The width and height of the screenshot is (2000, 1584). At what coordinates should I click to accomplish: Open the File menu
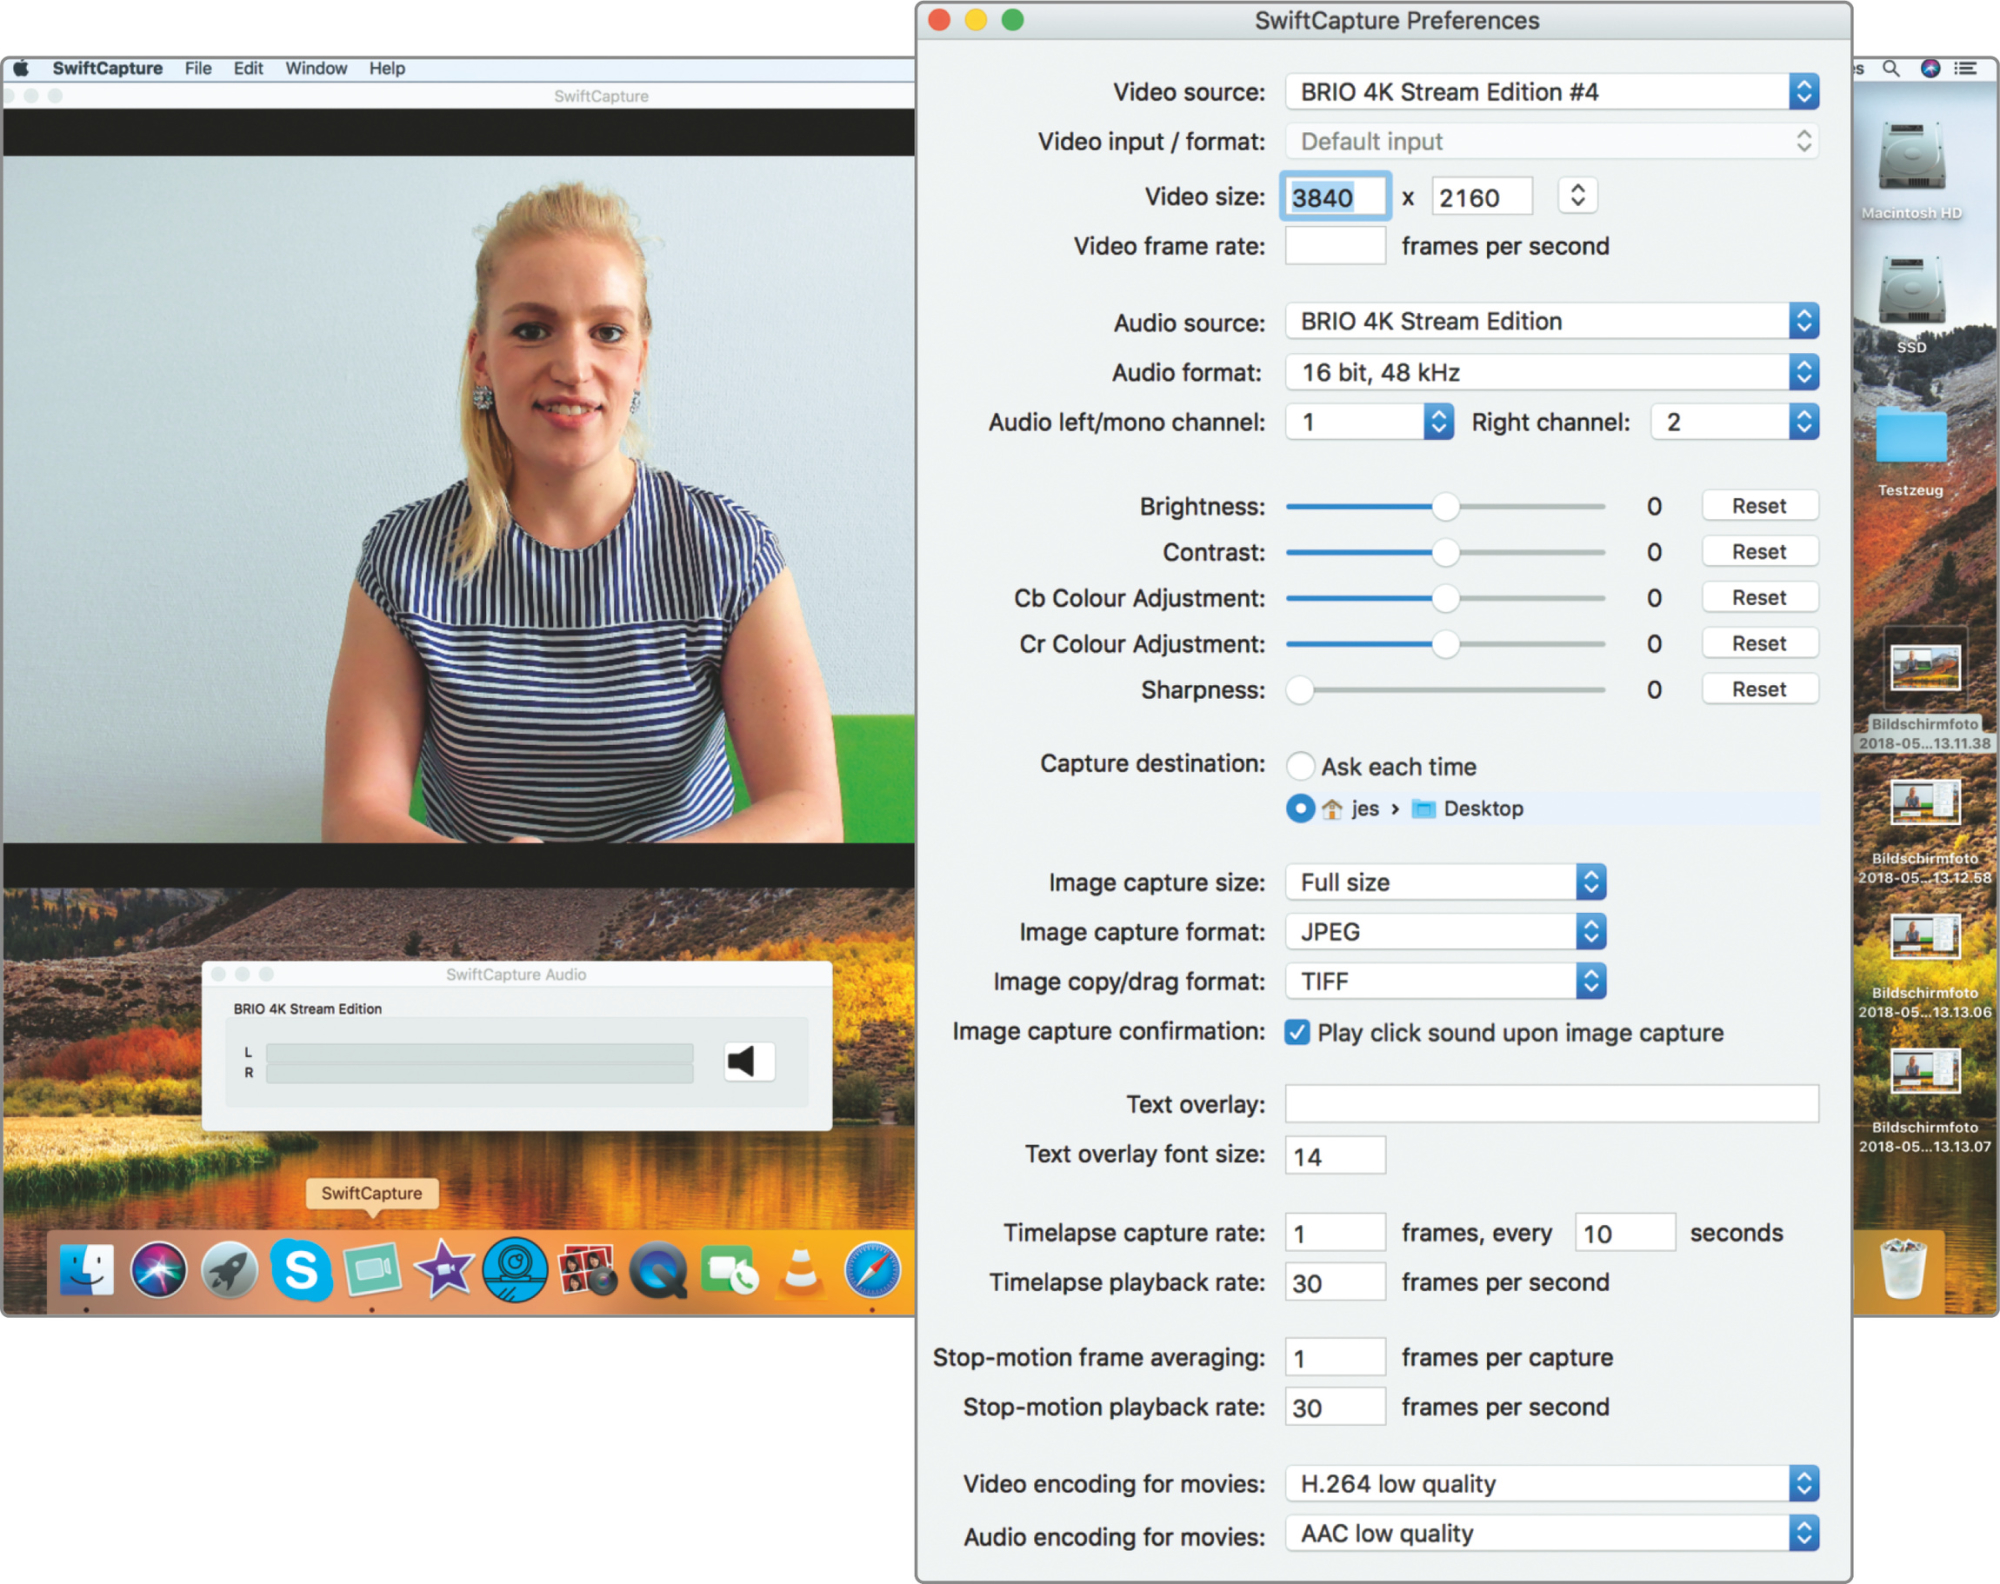(x=198, y=68)
